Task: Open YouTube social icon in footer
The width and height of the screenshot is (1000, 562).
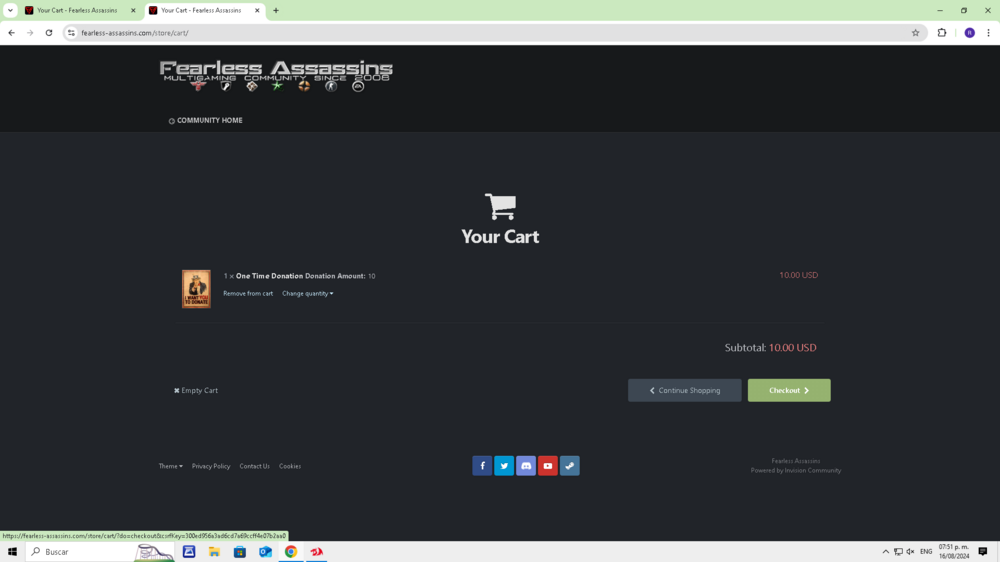Action: pyautogui.click(x=548, y=466)
